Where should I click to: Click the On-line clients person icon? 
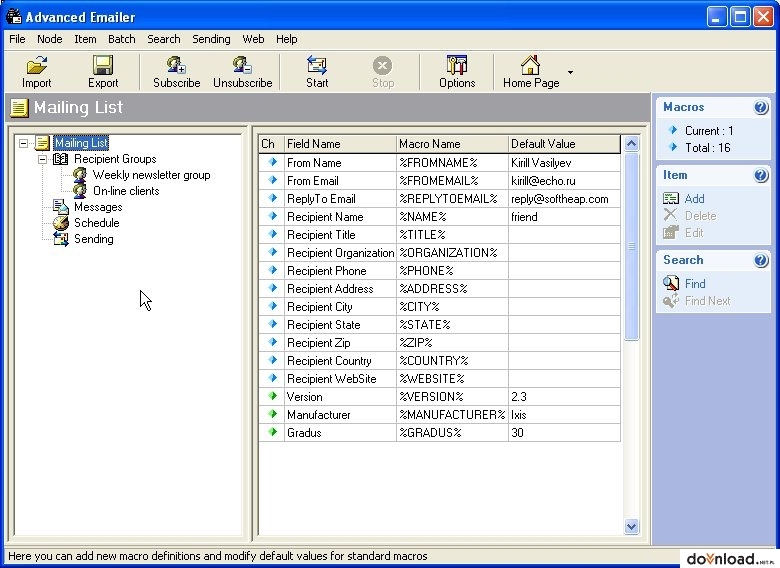coord(80,190)
